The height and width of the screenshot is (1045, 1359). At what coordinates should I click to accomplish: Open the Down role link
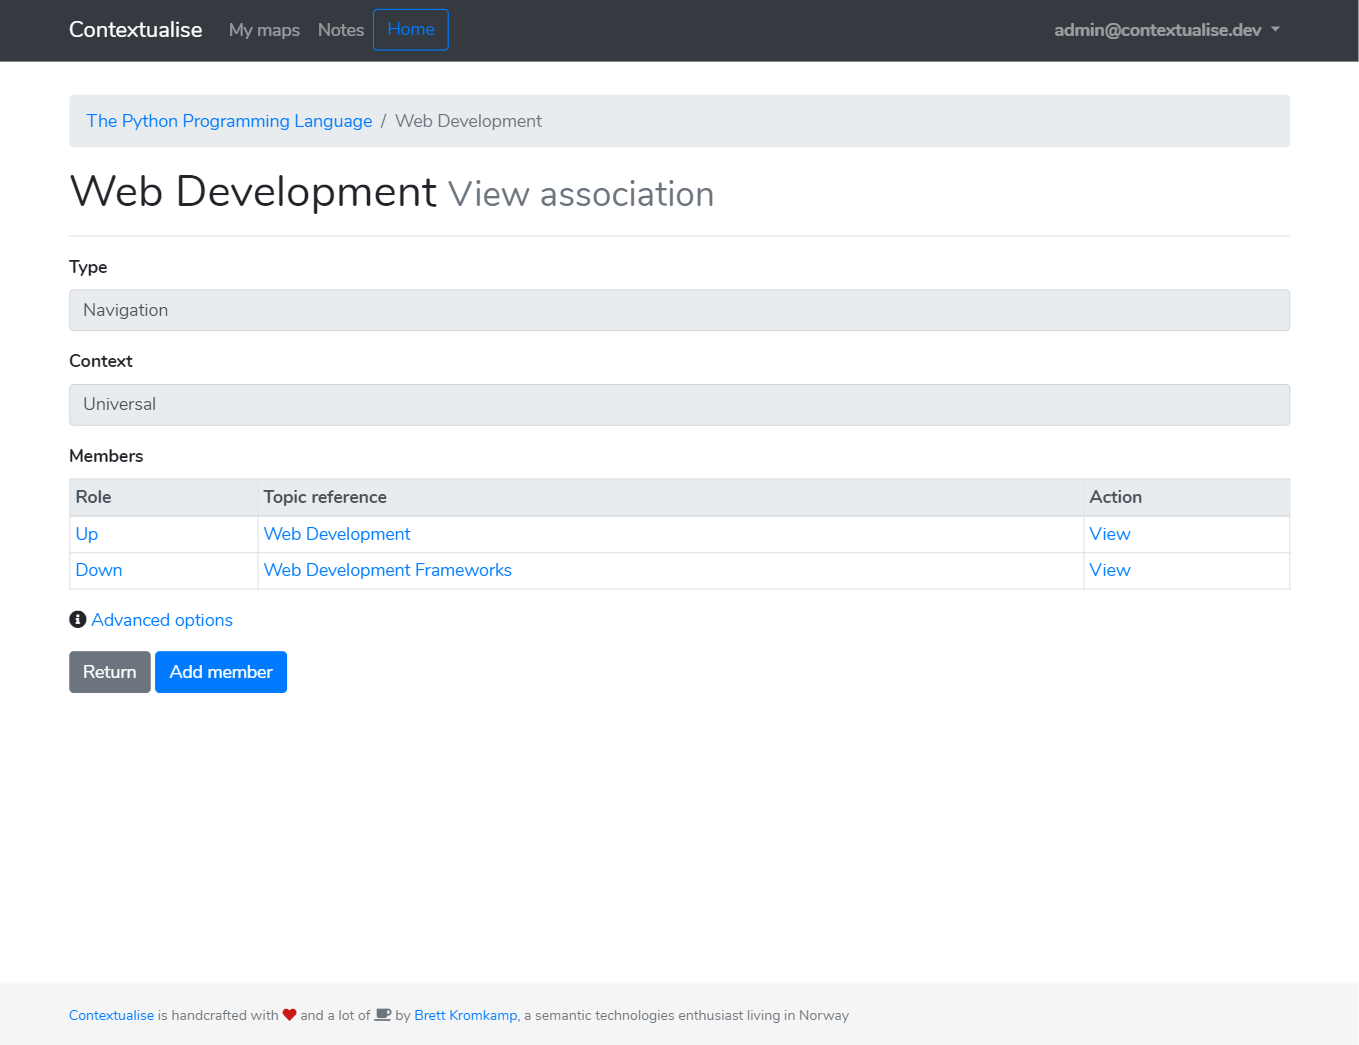tap(99, 570)
